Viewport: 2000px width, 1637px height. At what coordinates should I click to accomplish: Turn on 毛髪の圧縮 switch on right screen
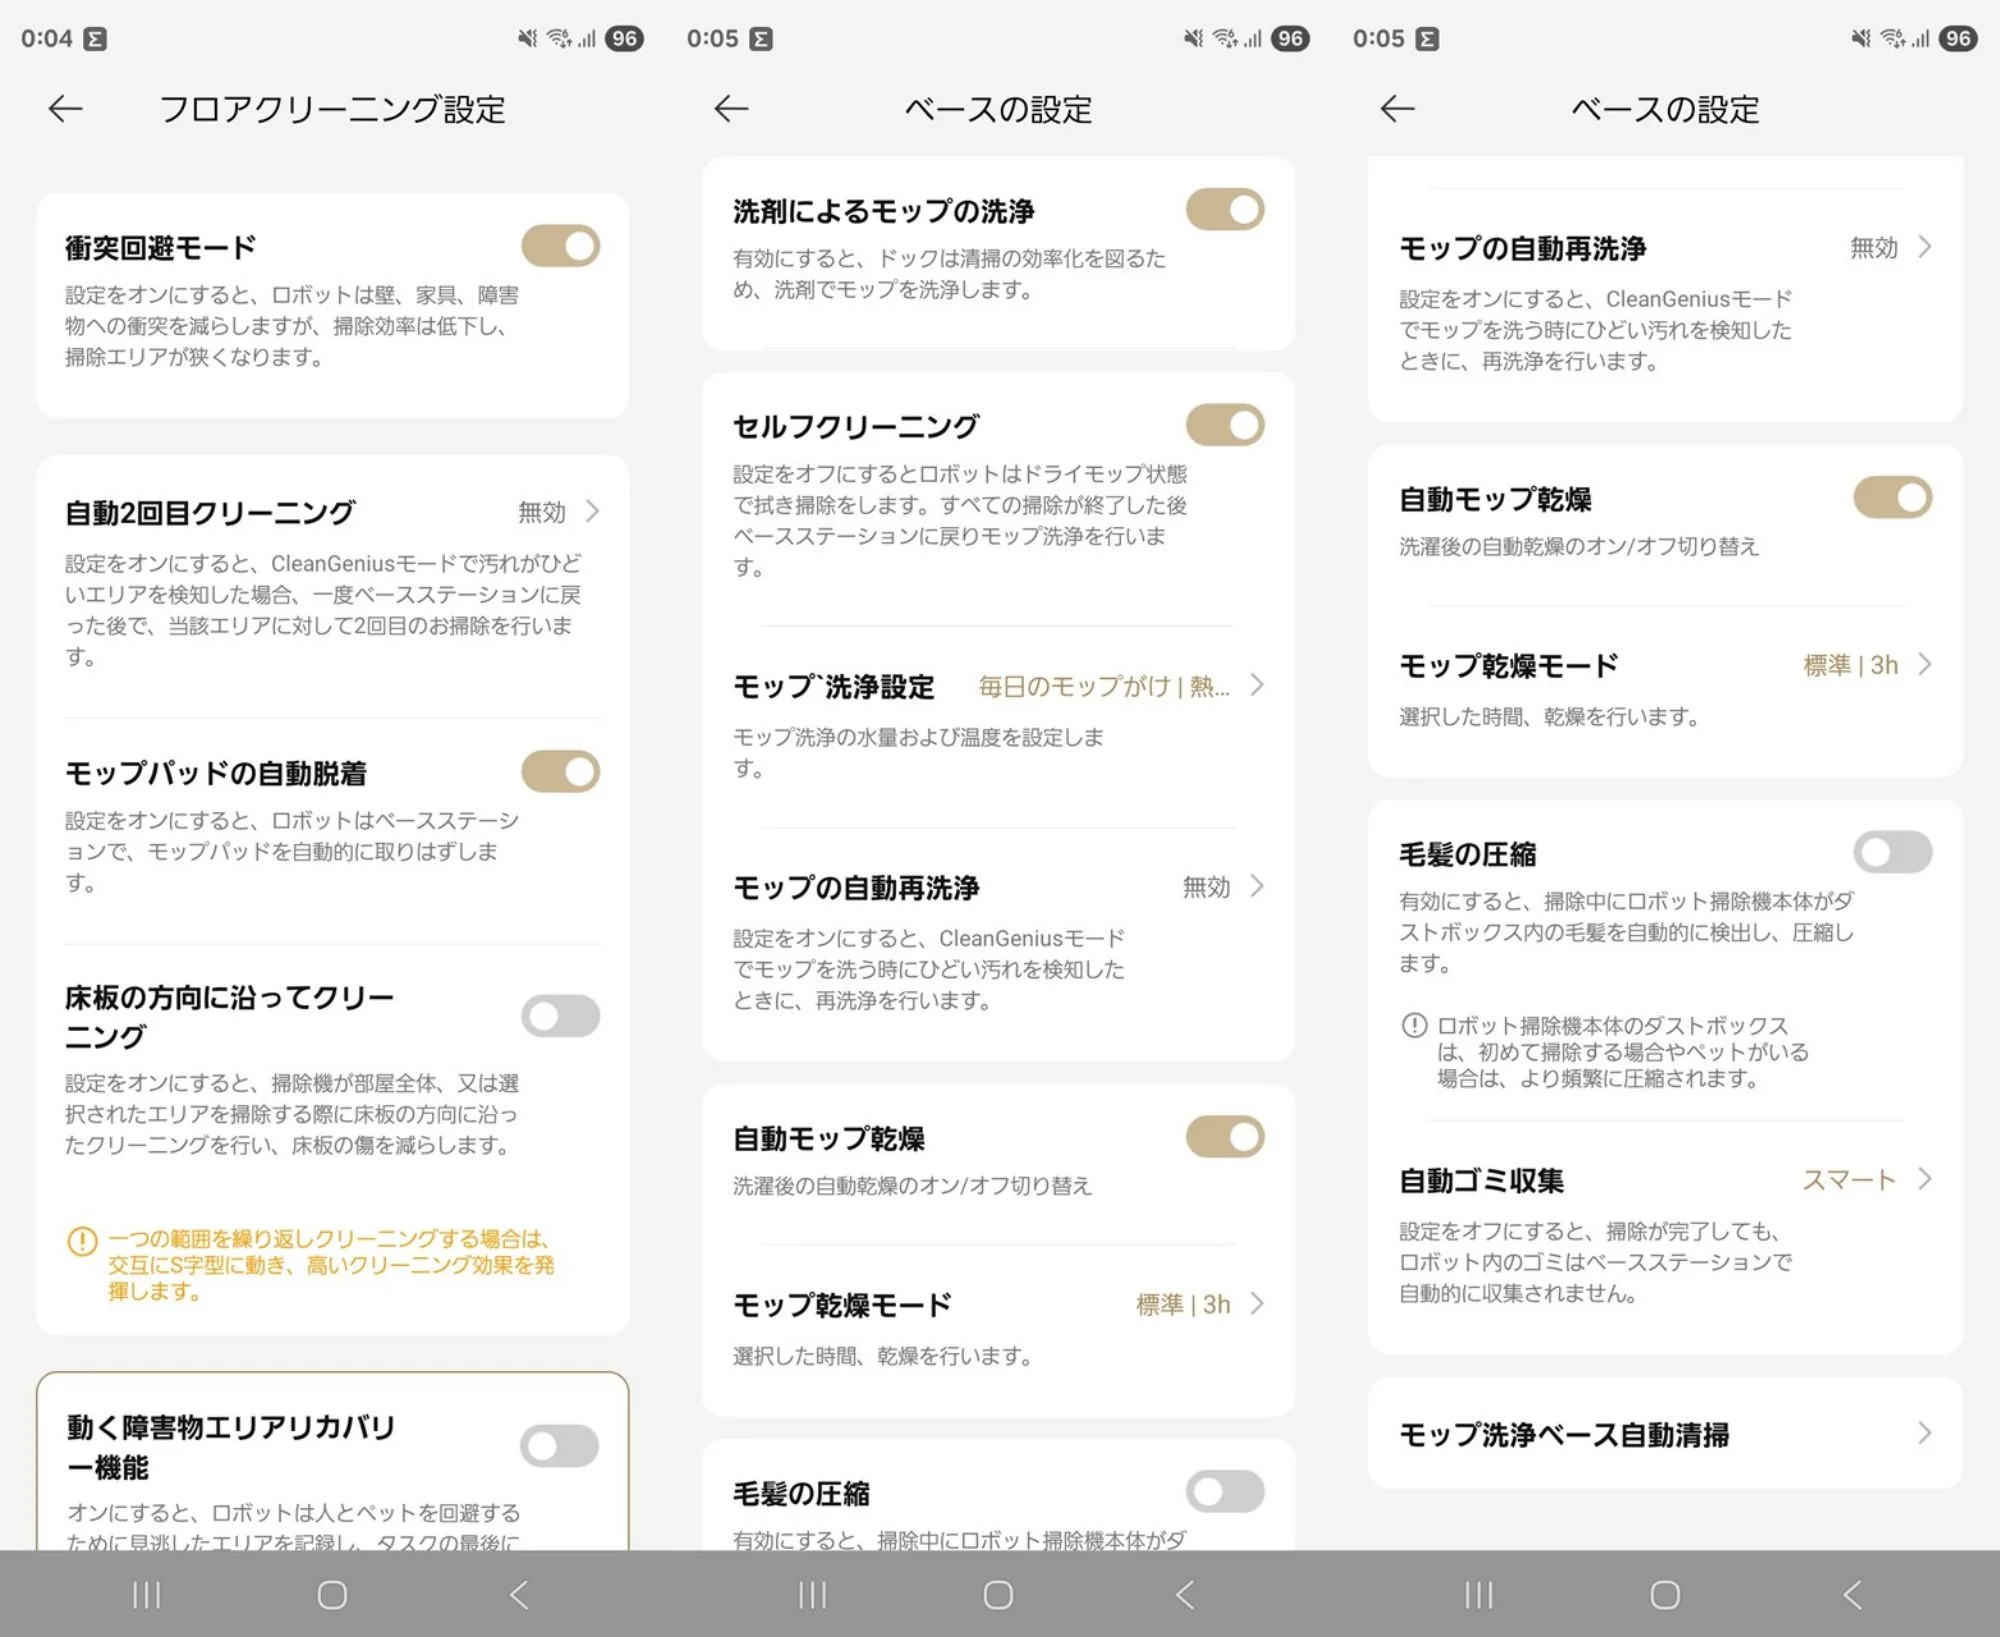1892,853
